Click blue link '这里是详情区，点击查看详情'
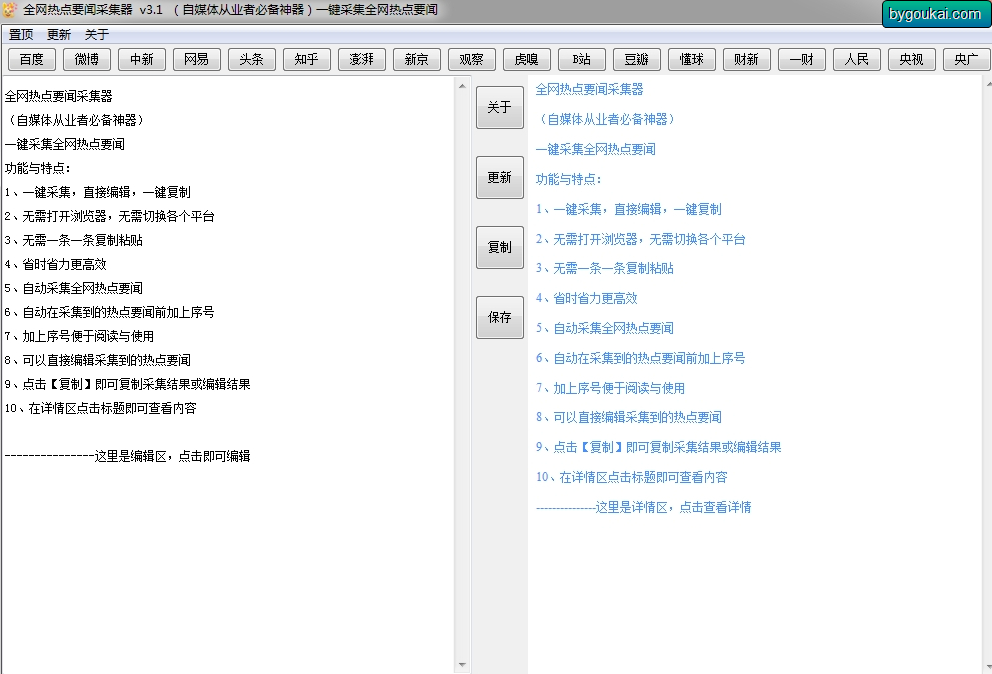This screenshot has width=992, height=674. [x=673, y=508]
